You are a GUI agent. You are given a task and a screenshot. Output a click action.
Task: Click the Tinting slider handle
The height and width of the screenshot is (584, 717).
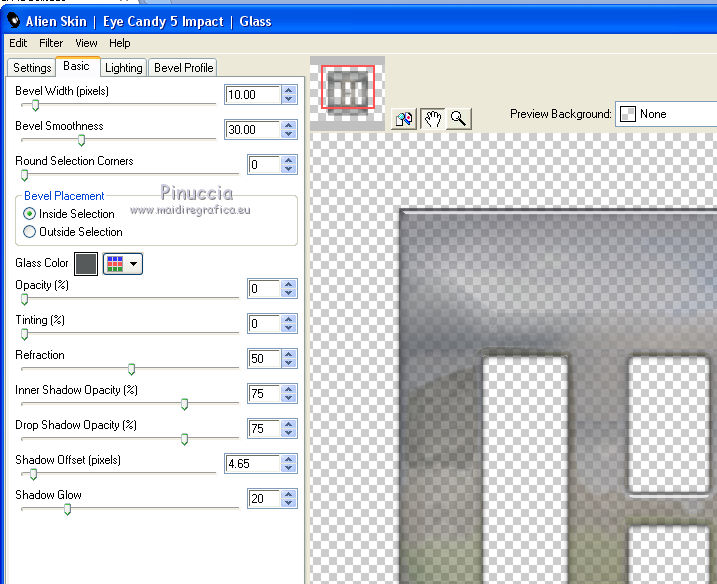point(25,334)
